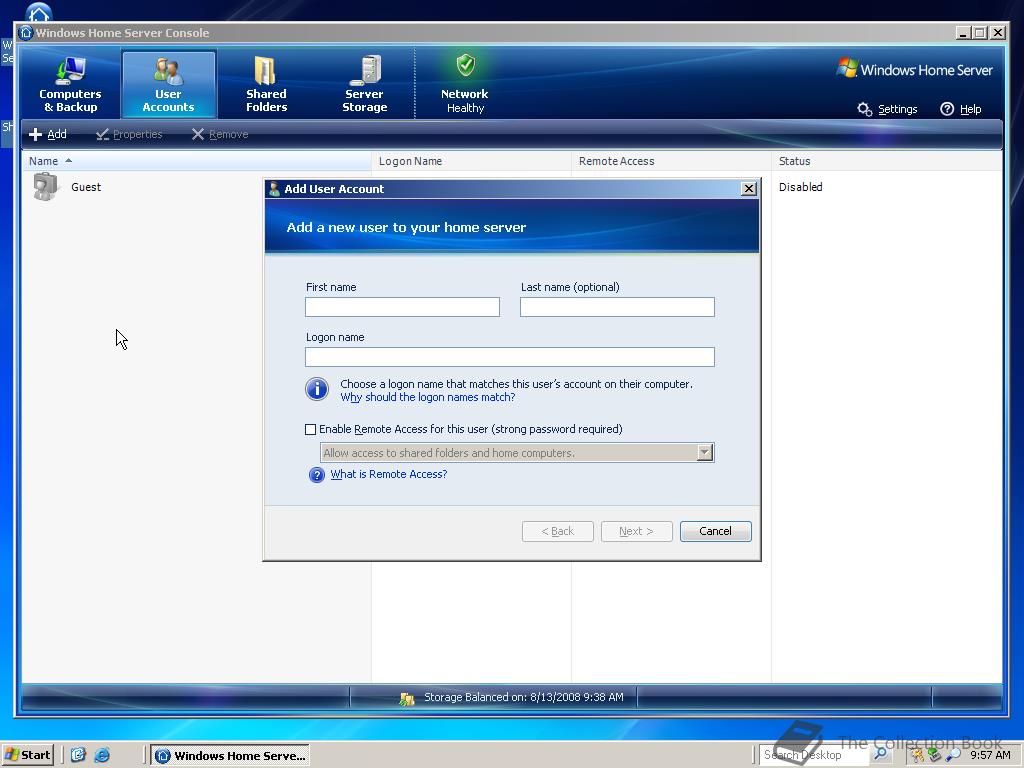Click the Back button in the wizard
This screenshot has width=1024, height=768.
558,531
